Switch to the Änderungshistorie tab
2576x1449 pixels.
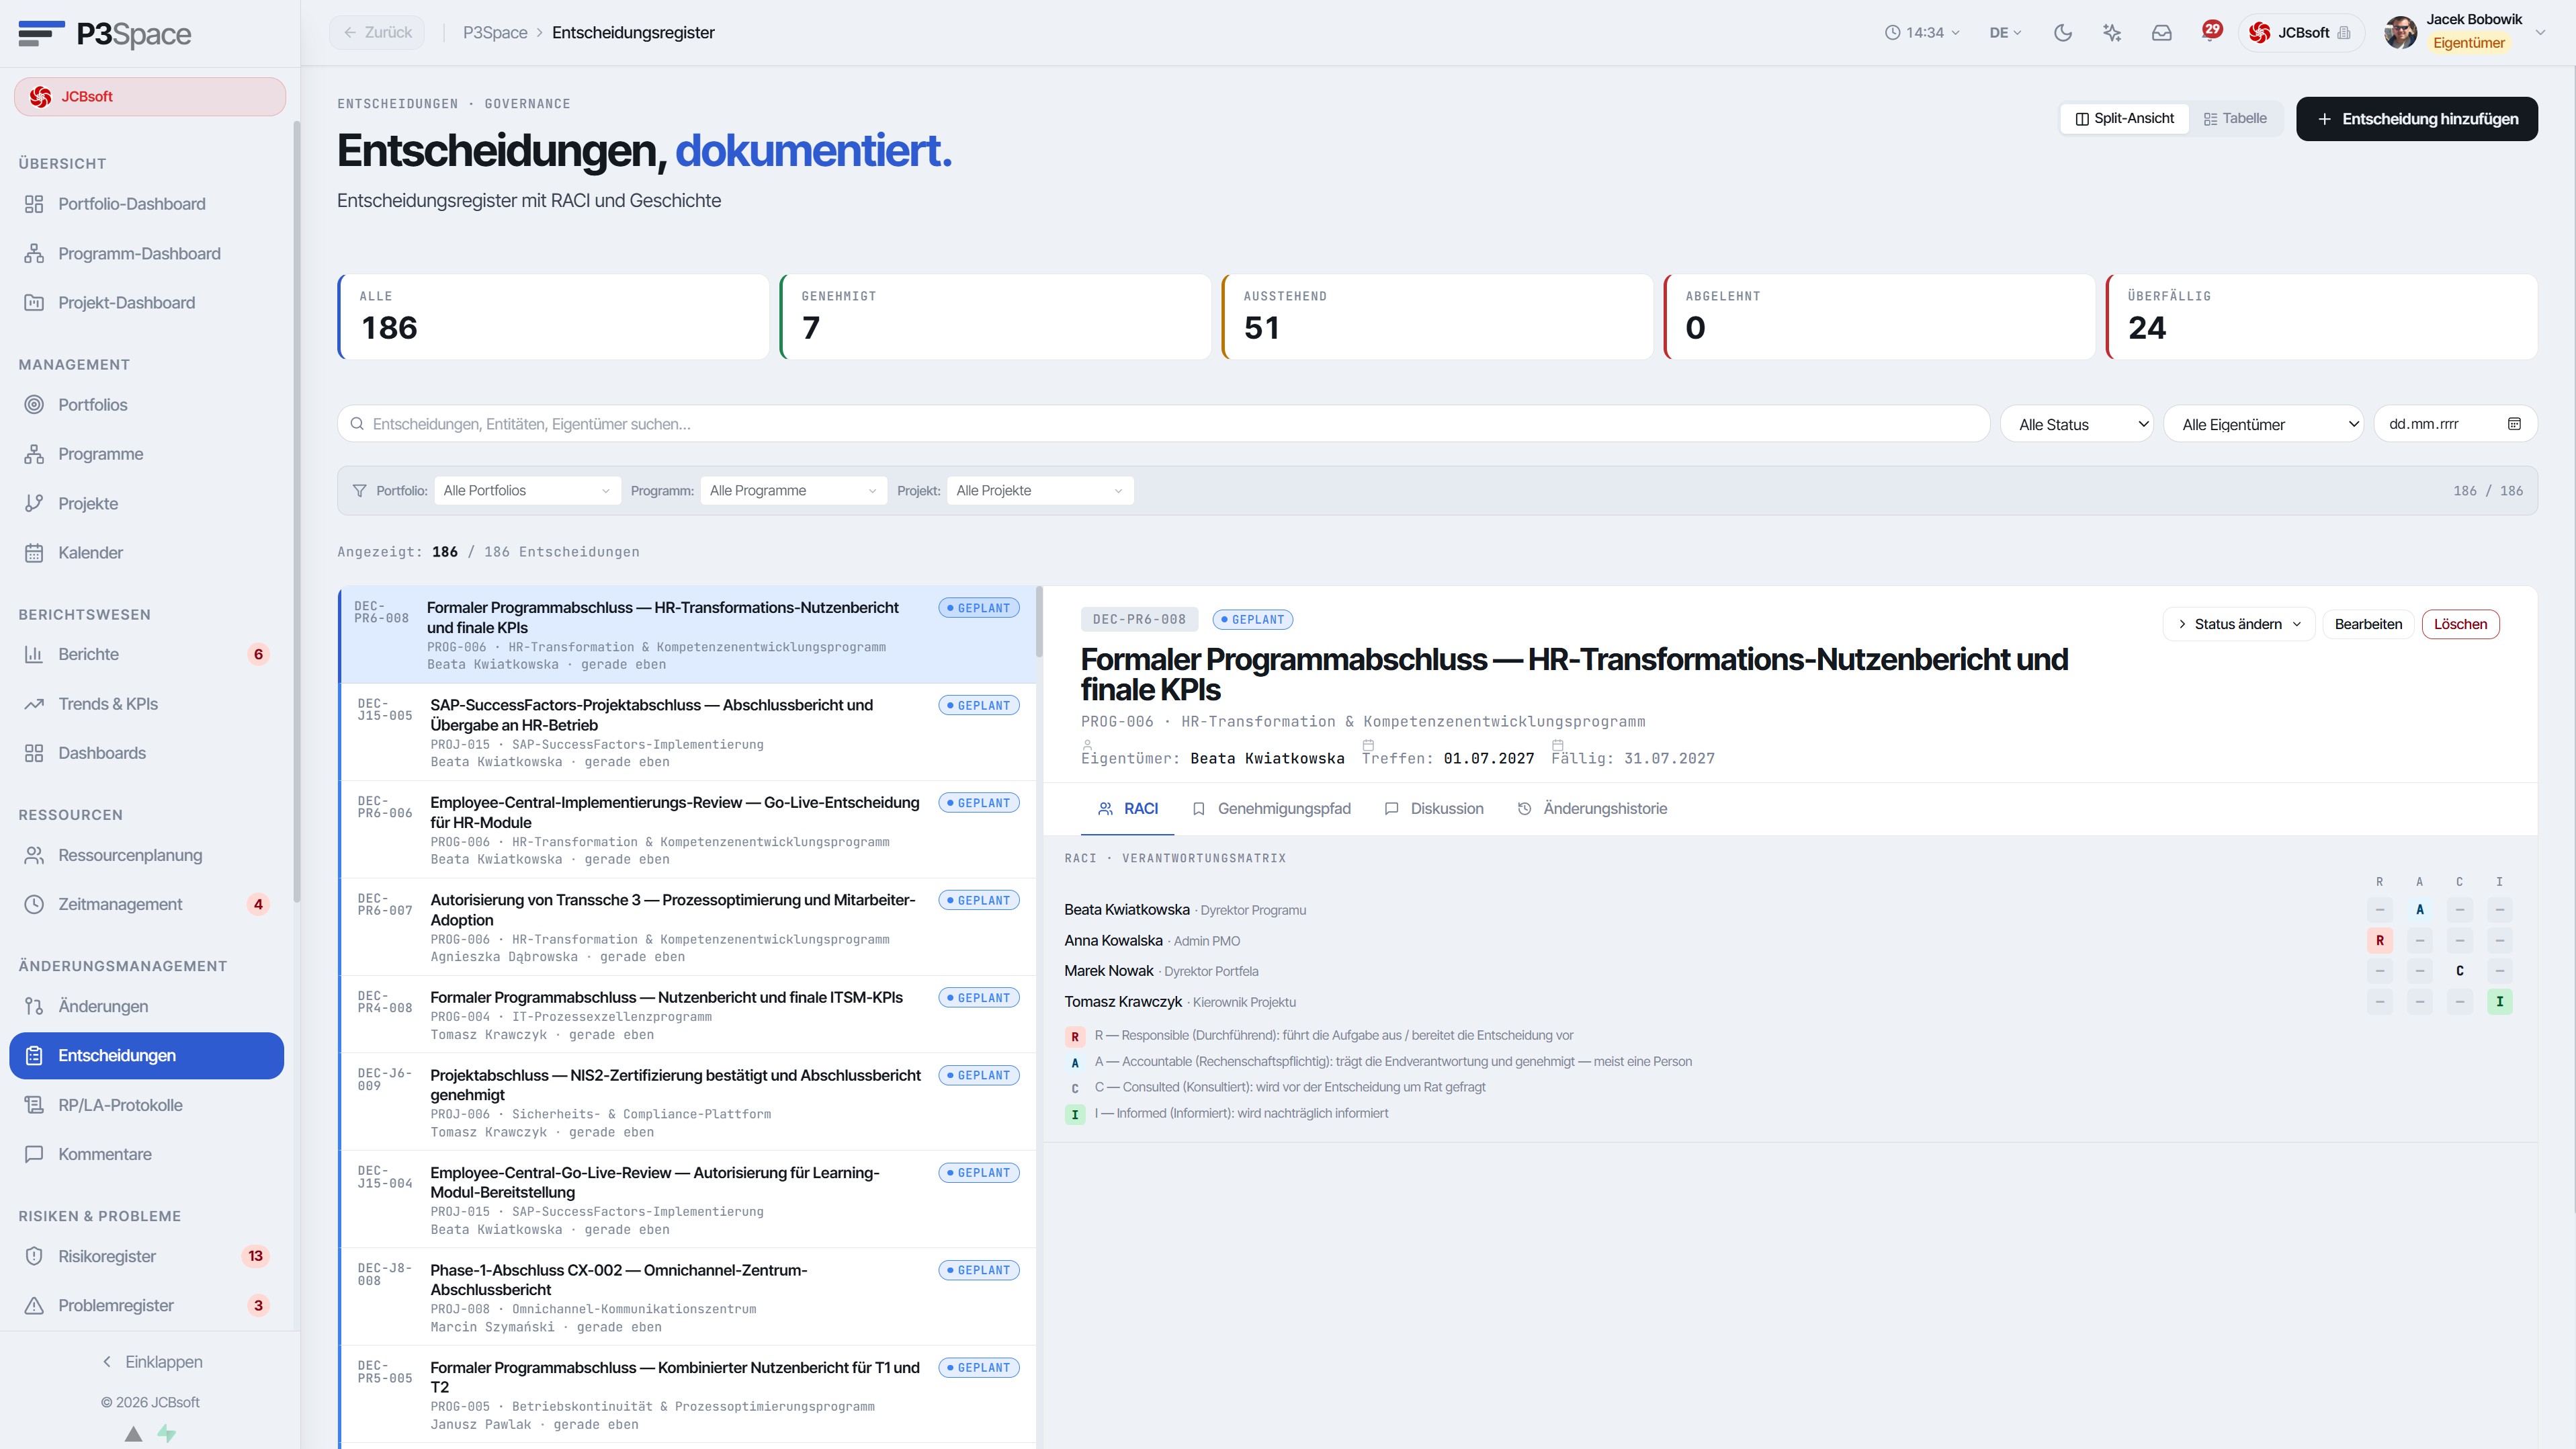pyautogui.click(x=1592, y=809)
